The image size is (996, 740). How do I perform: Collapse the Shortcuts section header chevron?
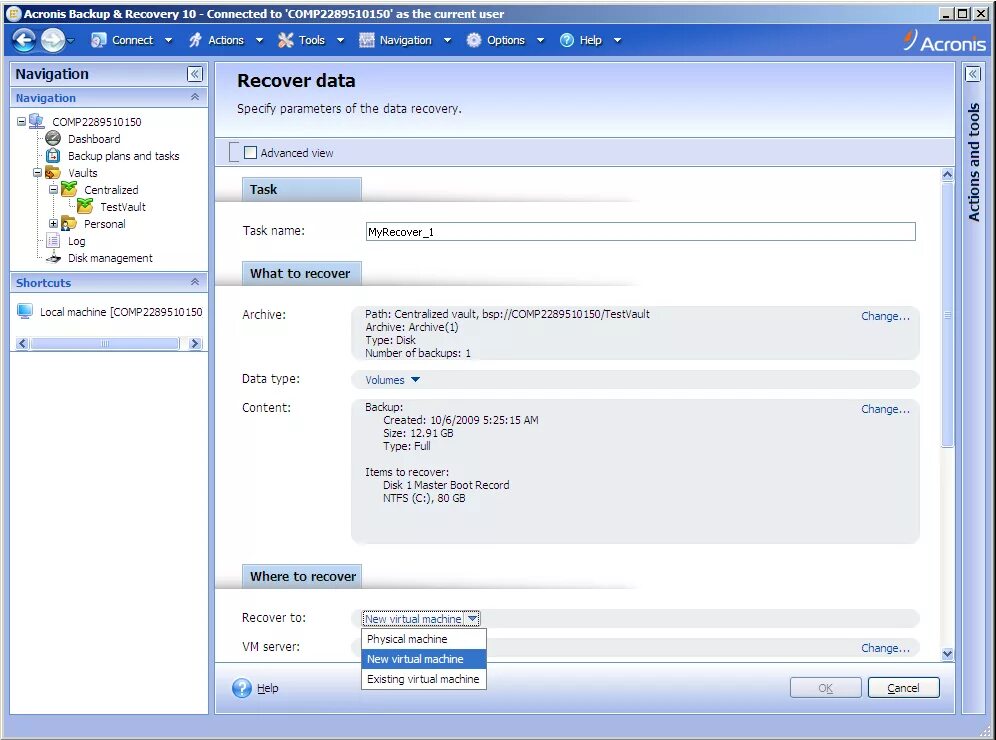point(195,282)
